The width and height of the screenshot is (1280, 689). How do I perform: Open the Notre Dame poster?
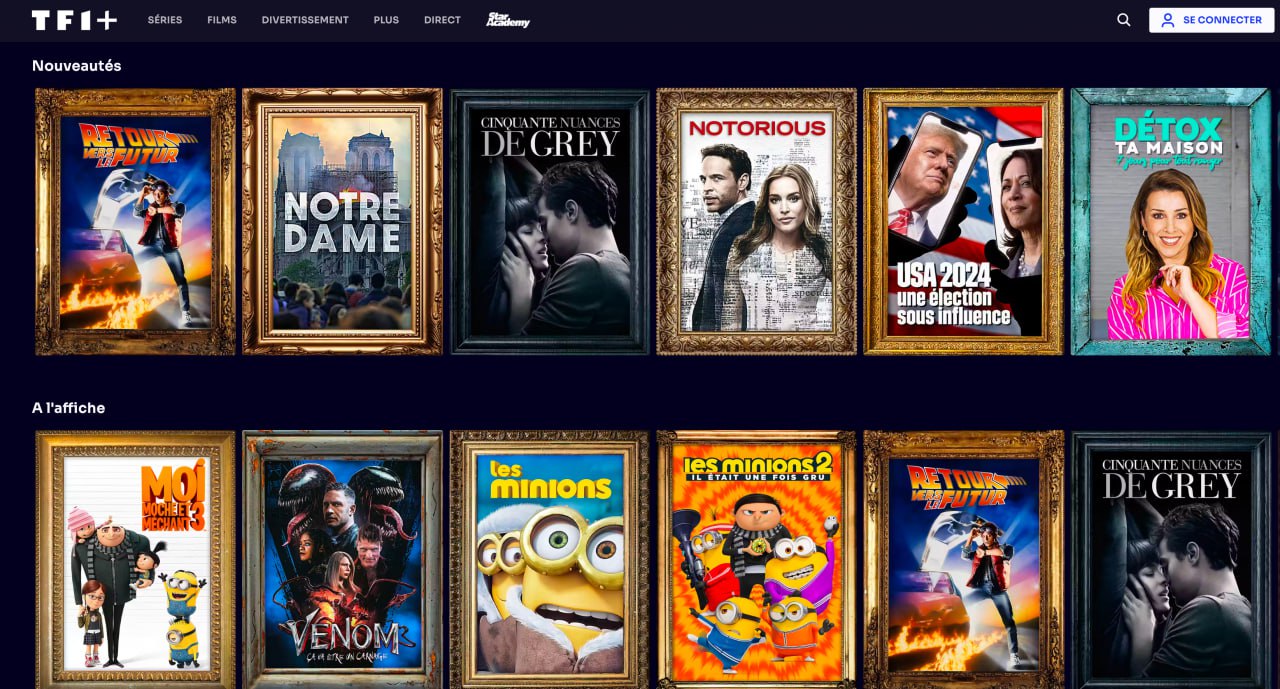[342, 222]
